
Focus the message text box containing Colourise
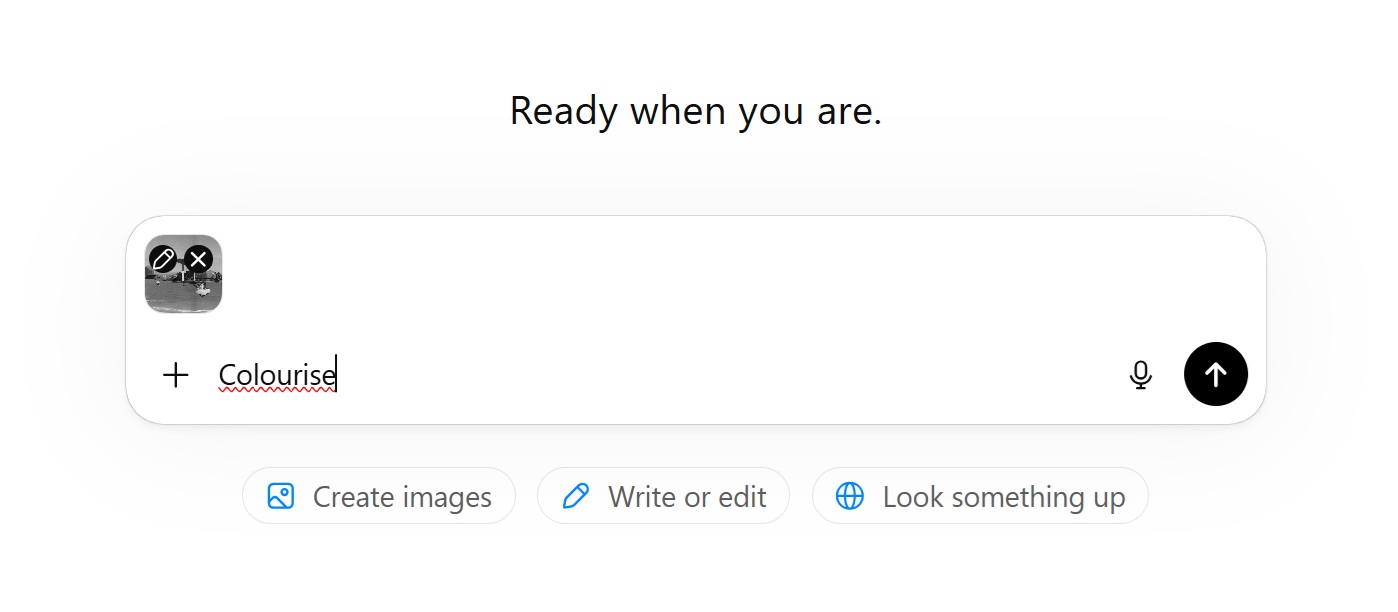pos(600,376)
